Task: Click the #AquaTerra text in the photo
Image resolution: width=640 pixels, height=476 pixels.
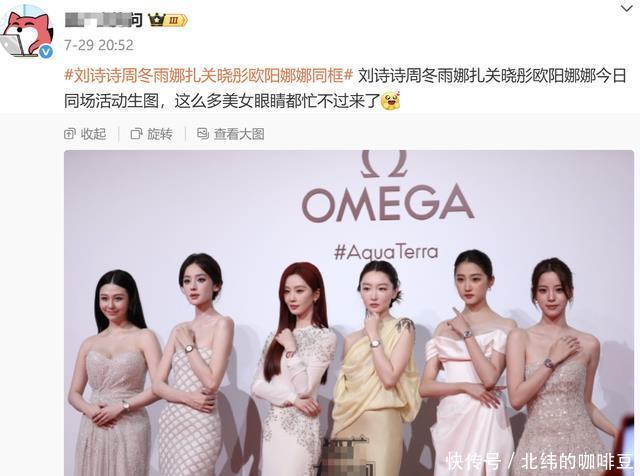Action: click(x=386, y=252)
